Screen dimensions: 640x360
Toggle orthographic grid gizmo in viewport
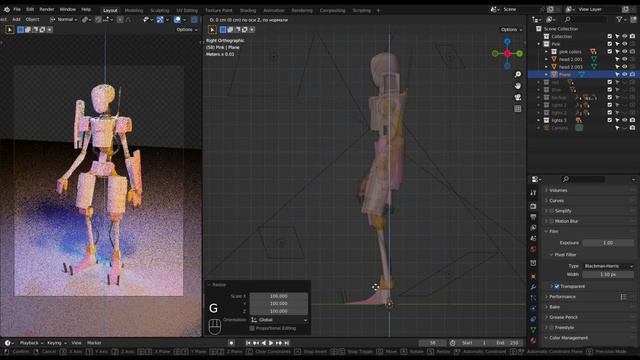point(518,109)
